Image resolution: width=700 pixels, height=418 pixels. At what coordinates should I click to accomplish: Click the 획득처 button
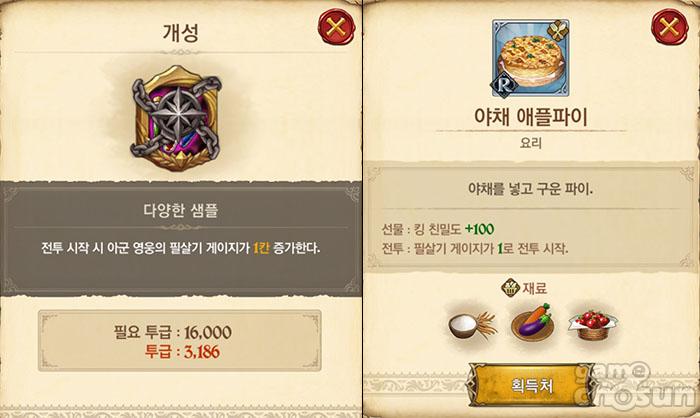pyautogui.click(x=531, y=385)
